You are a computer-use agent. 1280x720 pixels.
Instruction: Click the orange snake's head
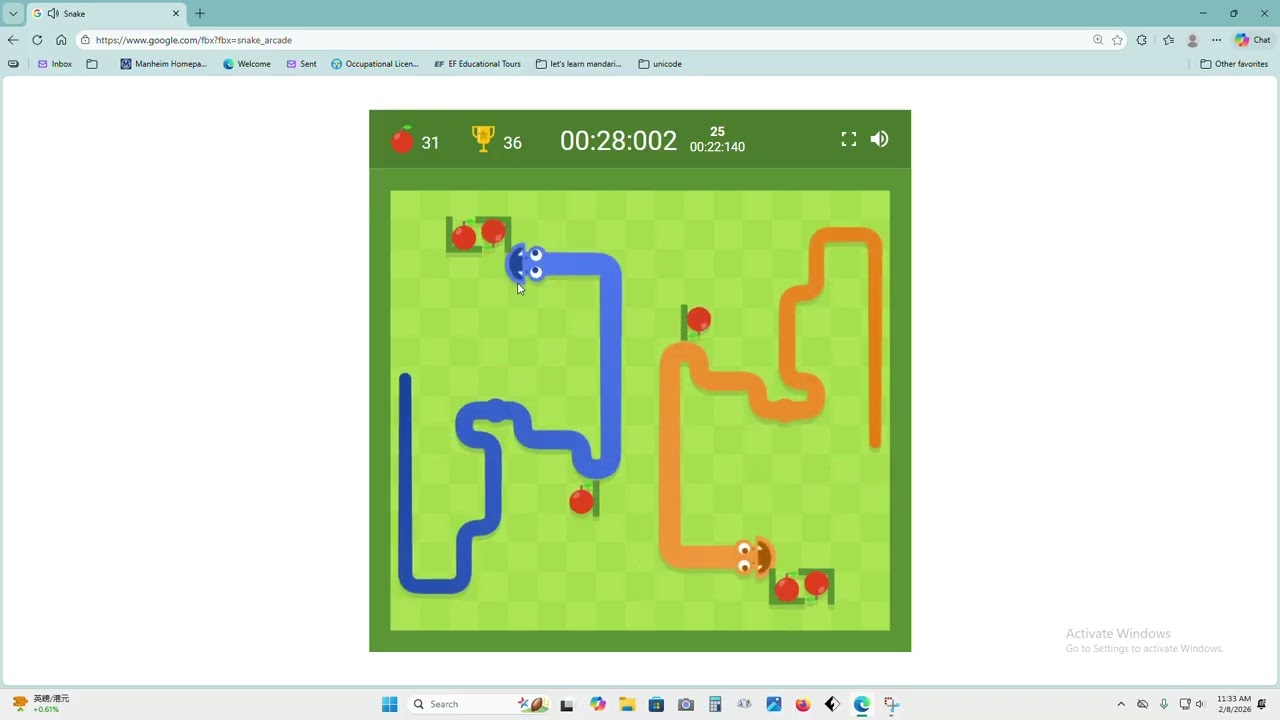coord(754,557)
